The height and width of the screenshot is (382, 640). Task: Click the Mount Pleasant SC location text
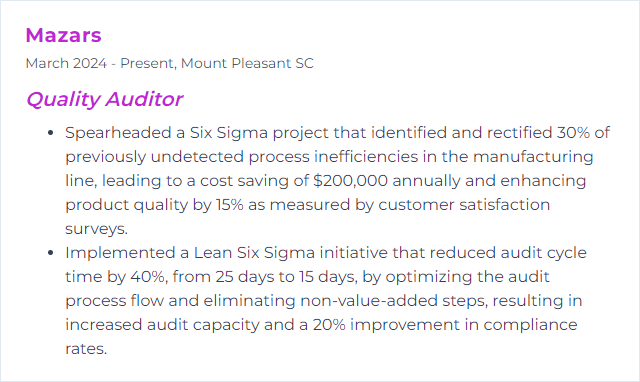point(247,63)
